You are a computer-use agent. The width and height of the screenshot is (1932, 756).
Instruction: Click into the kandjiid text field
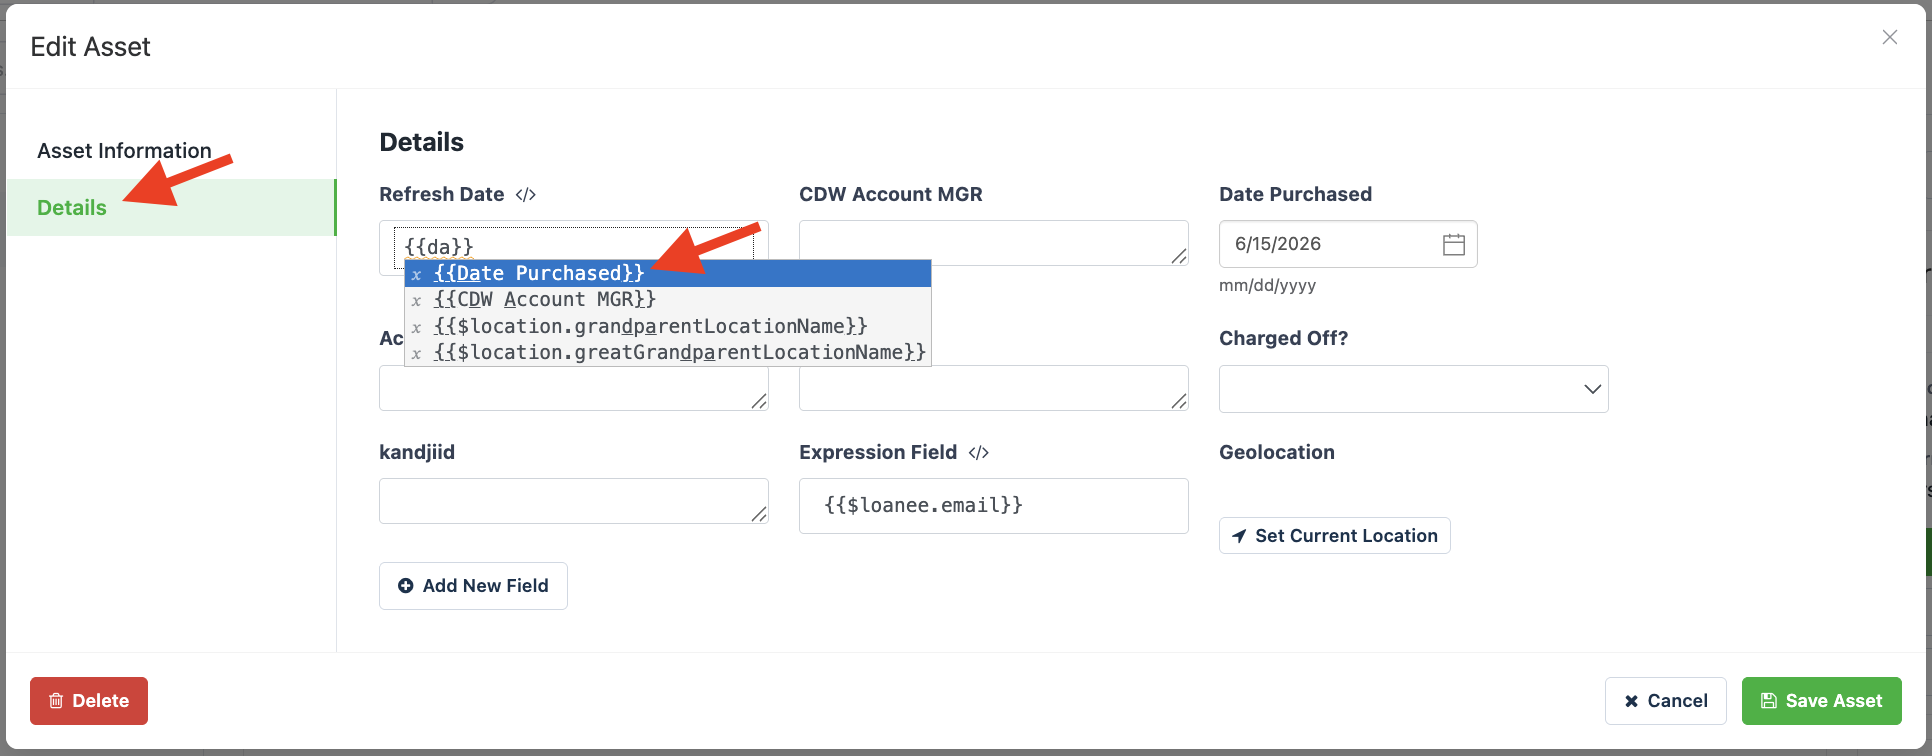(573, 501)
